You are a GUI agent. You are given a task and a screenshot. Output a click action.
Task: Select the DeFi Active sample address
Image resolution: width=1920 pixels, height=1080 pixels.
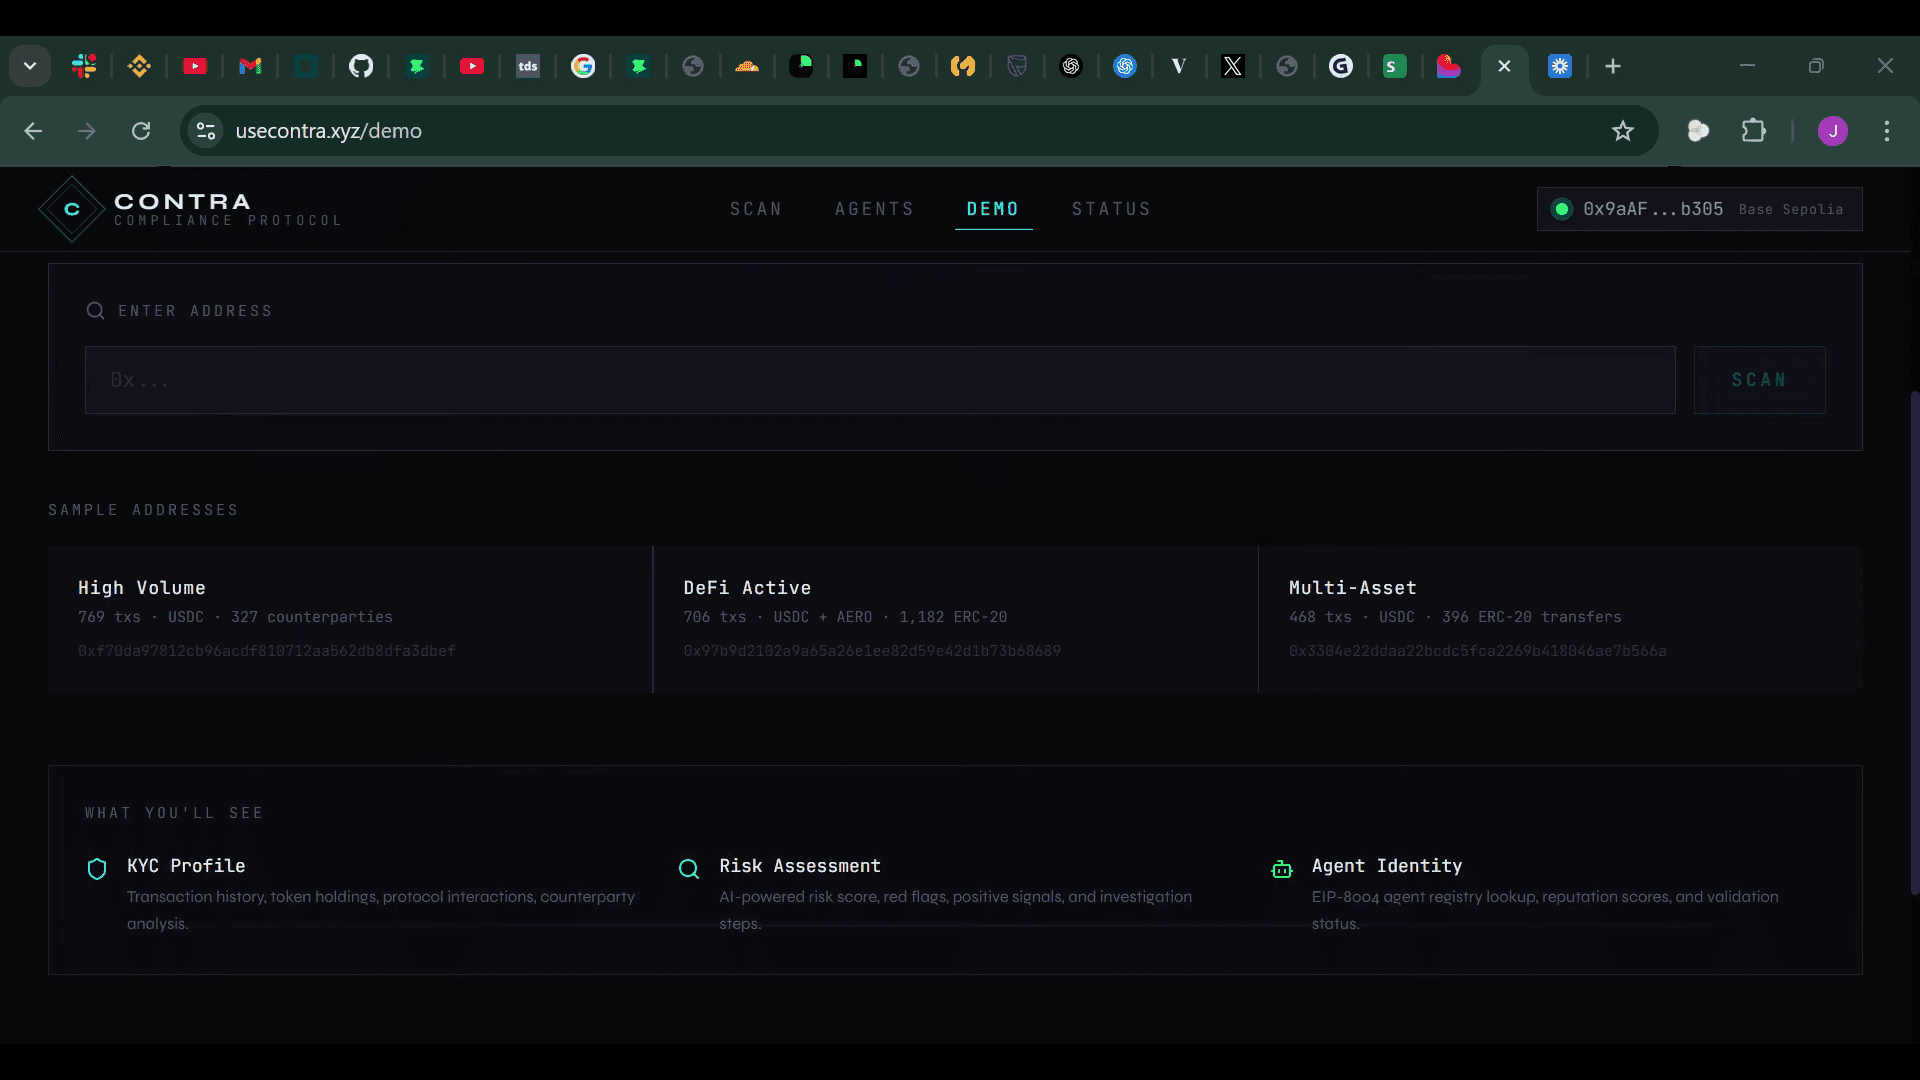(x=955, y=619)
